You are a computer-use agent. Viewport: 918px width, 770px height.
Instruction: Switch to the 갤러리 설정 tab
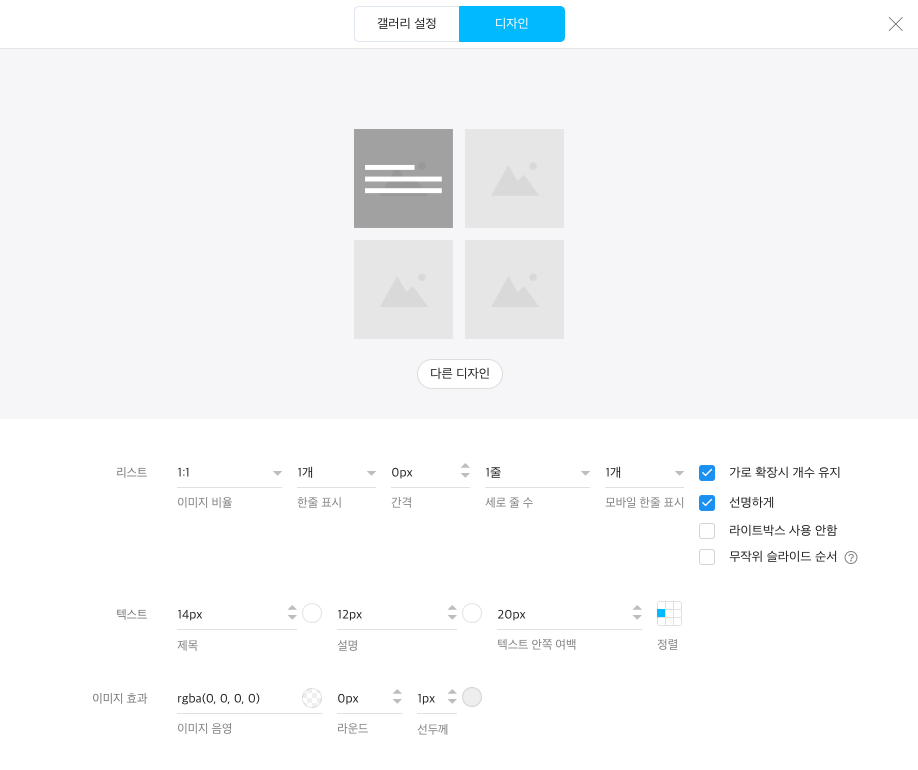point(407,24)
